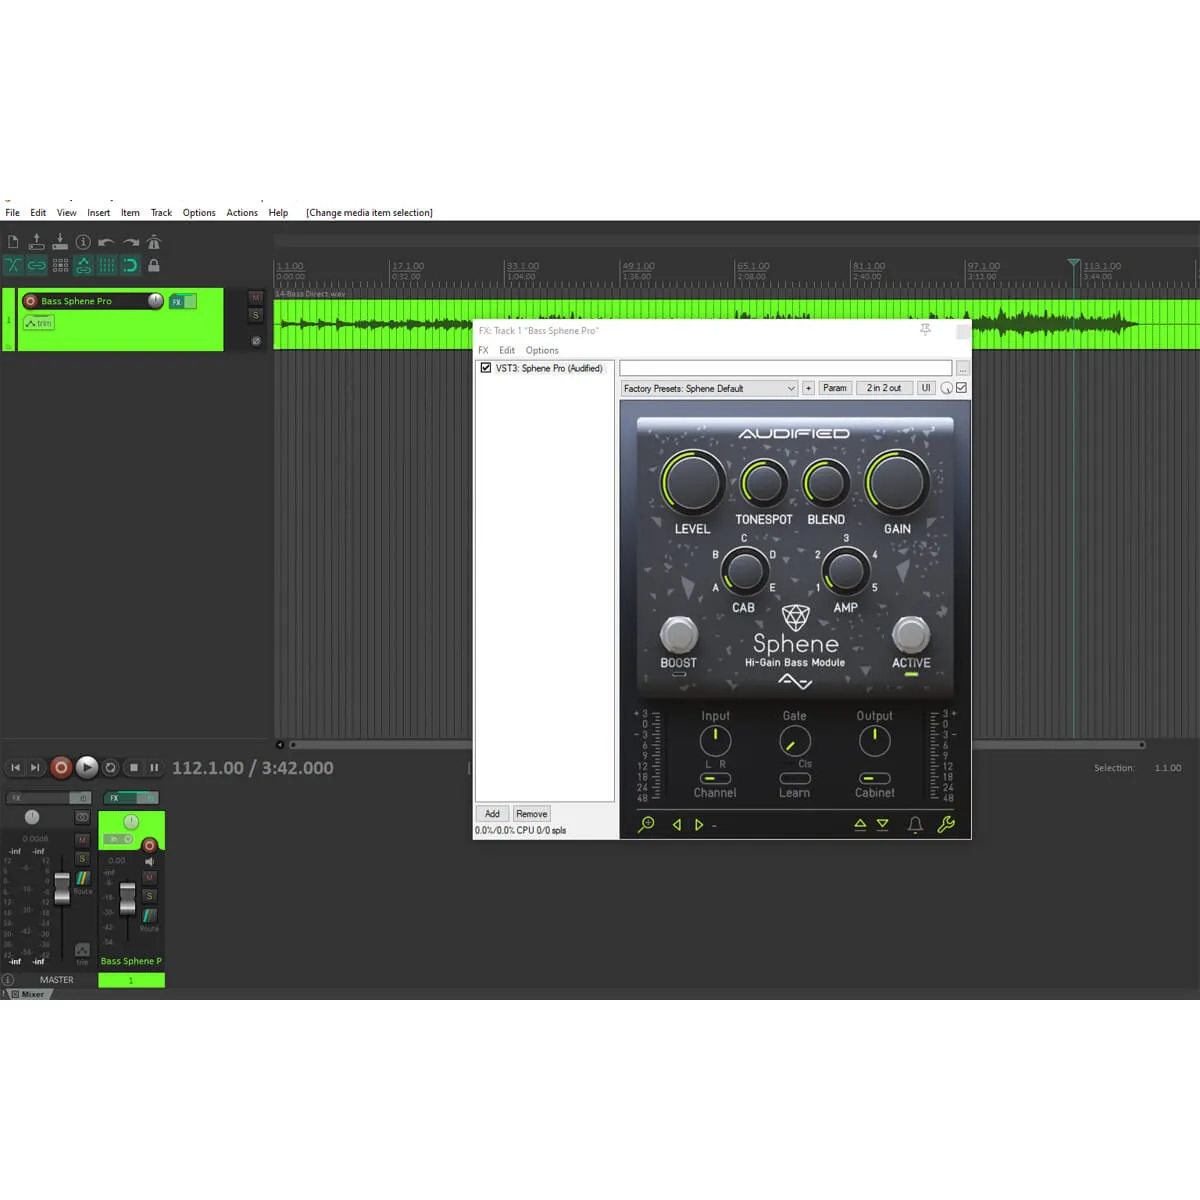This screenshot has height=1200, width=1200.
Task: Click the LEVEL knob on Sphene
Action: [x=692, y=483]
